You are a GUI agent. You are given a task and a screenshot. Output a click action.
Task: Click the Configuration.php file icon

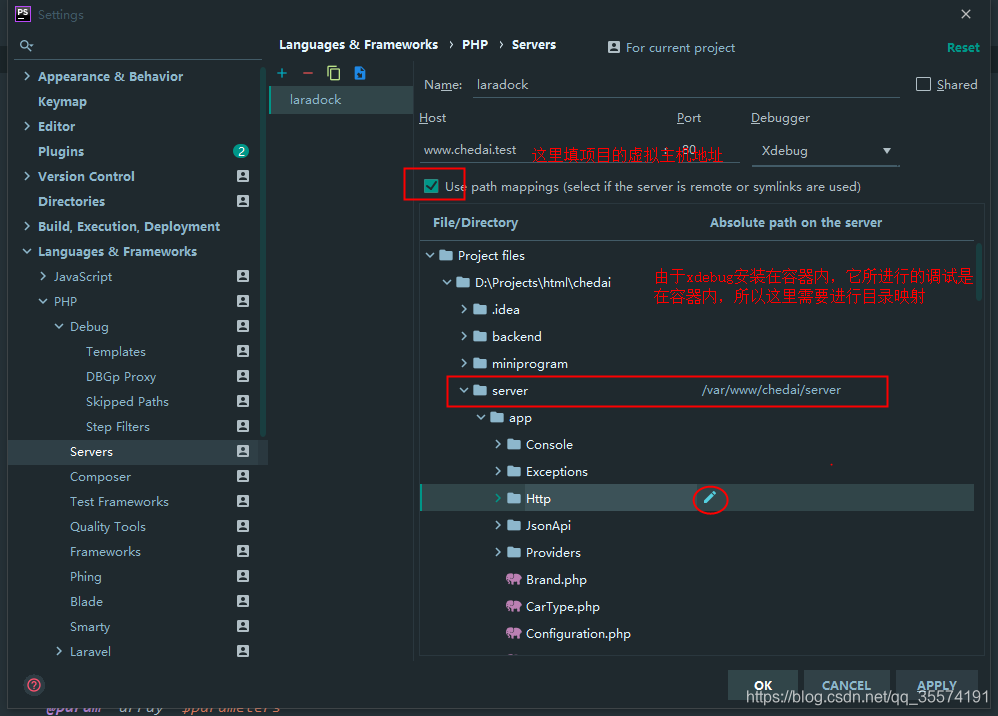tap(514, 633)
